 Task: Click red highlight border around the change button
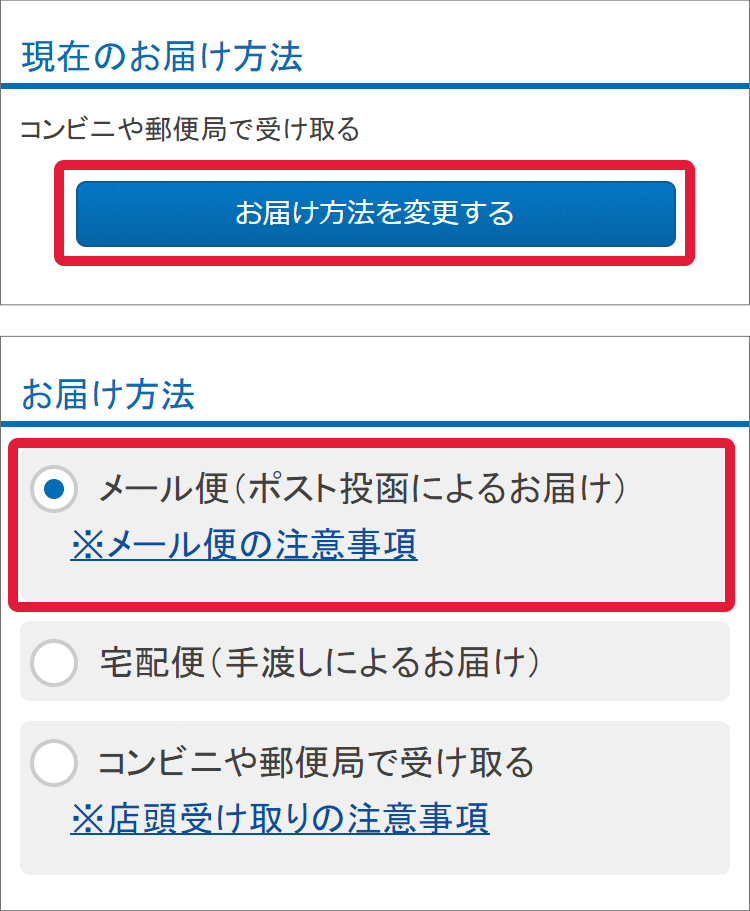[375, 260]
